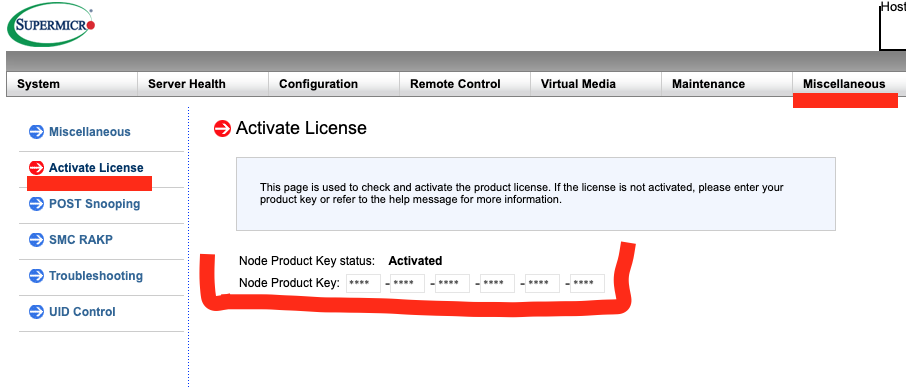Open Troubleshooting page
Screen dimensions: 906x388
pyautogui.click(x=96, y=276)
